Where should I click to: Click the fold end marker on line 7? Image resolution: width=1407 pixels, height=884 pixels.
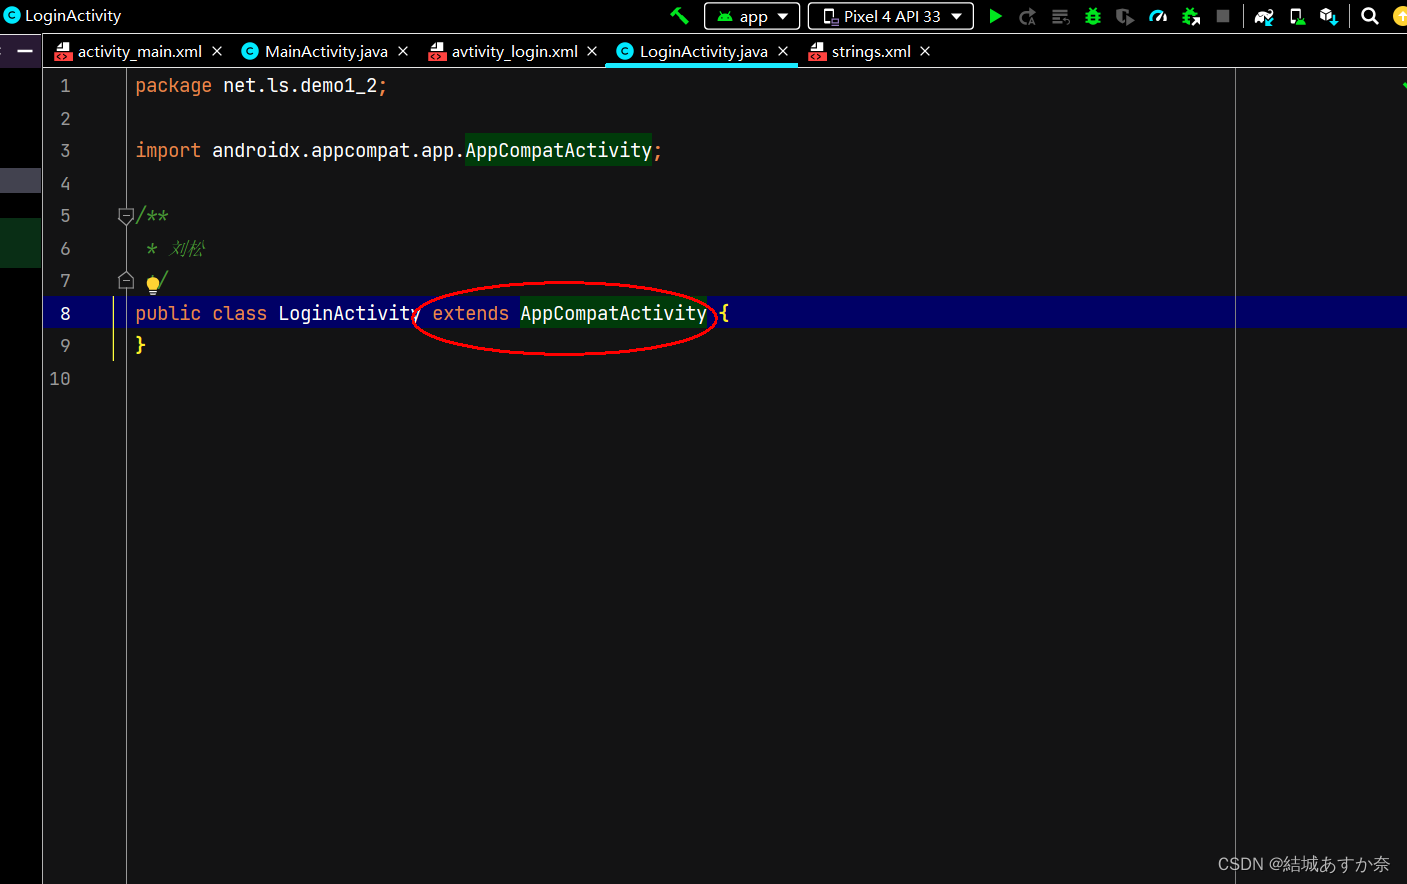pos(126,280)
